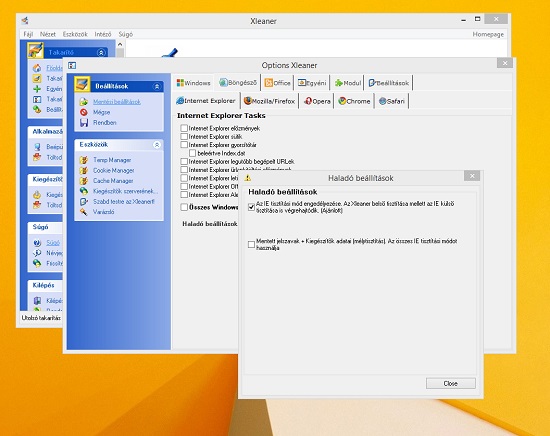Click the Kiegészítők szerverének globe icon
Viewport: 550px width, 436px height.
pos(83,191)
